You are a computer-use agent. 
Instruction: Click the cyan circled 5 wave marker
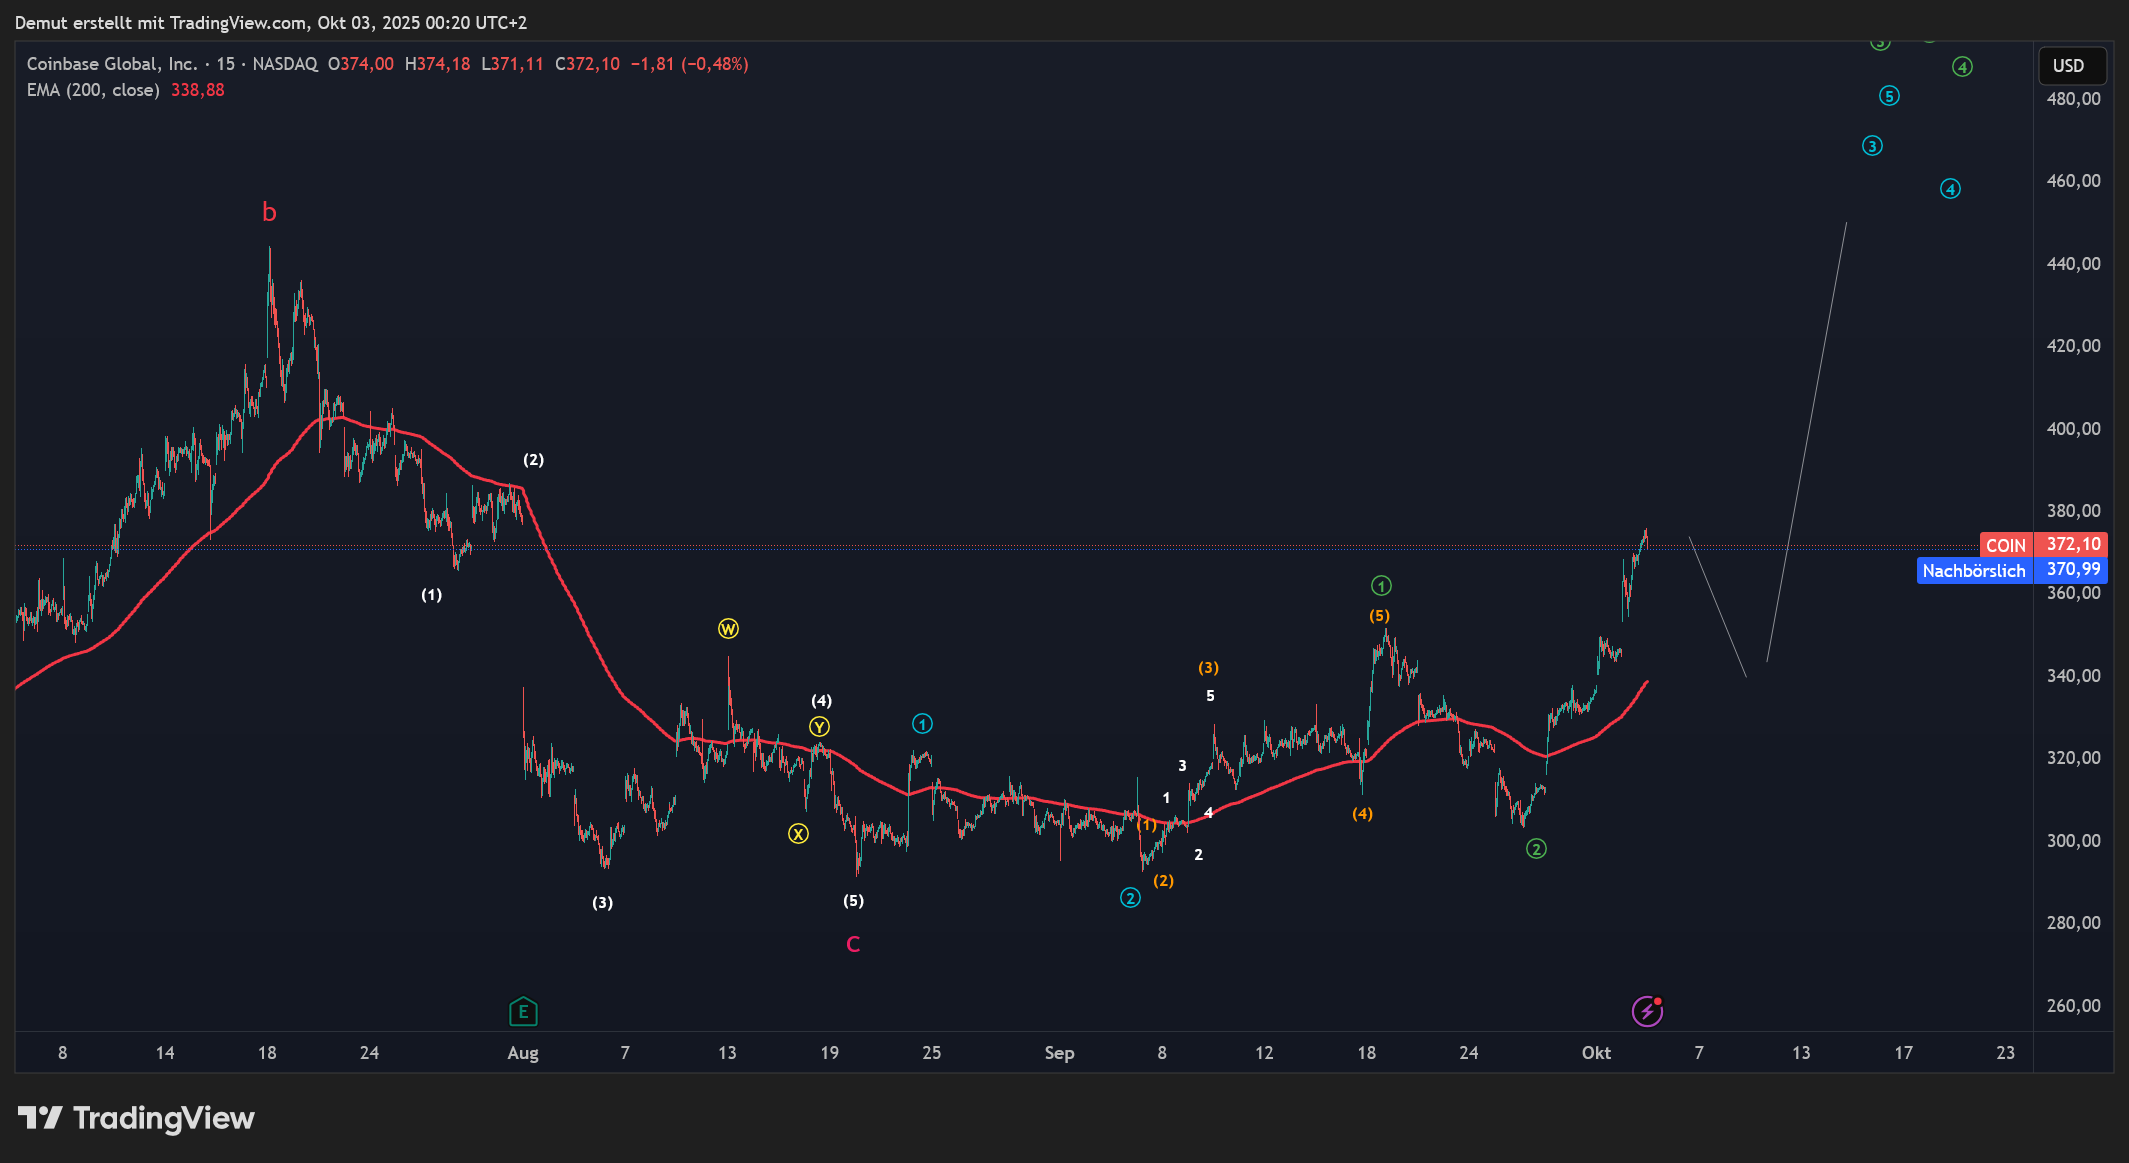(x=1889, y=96)
